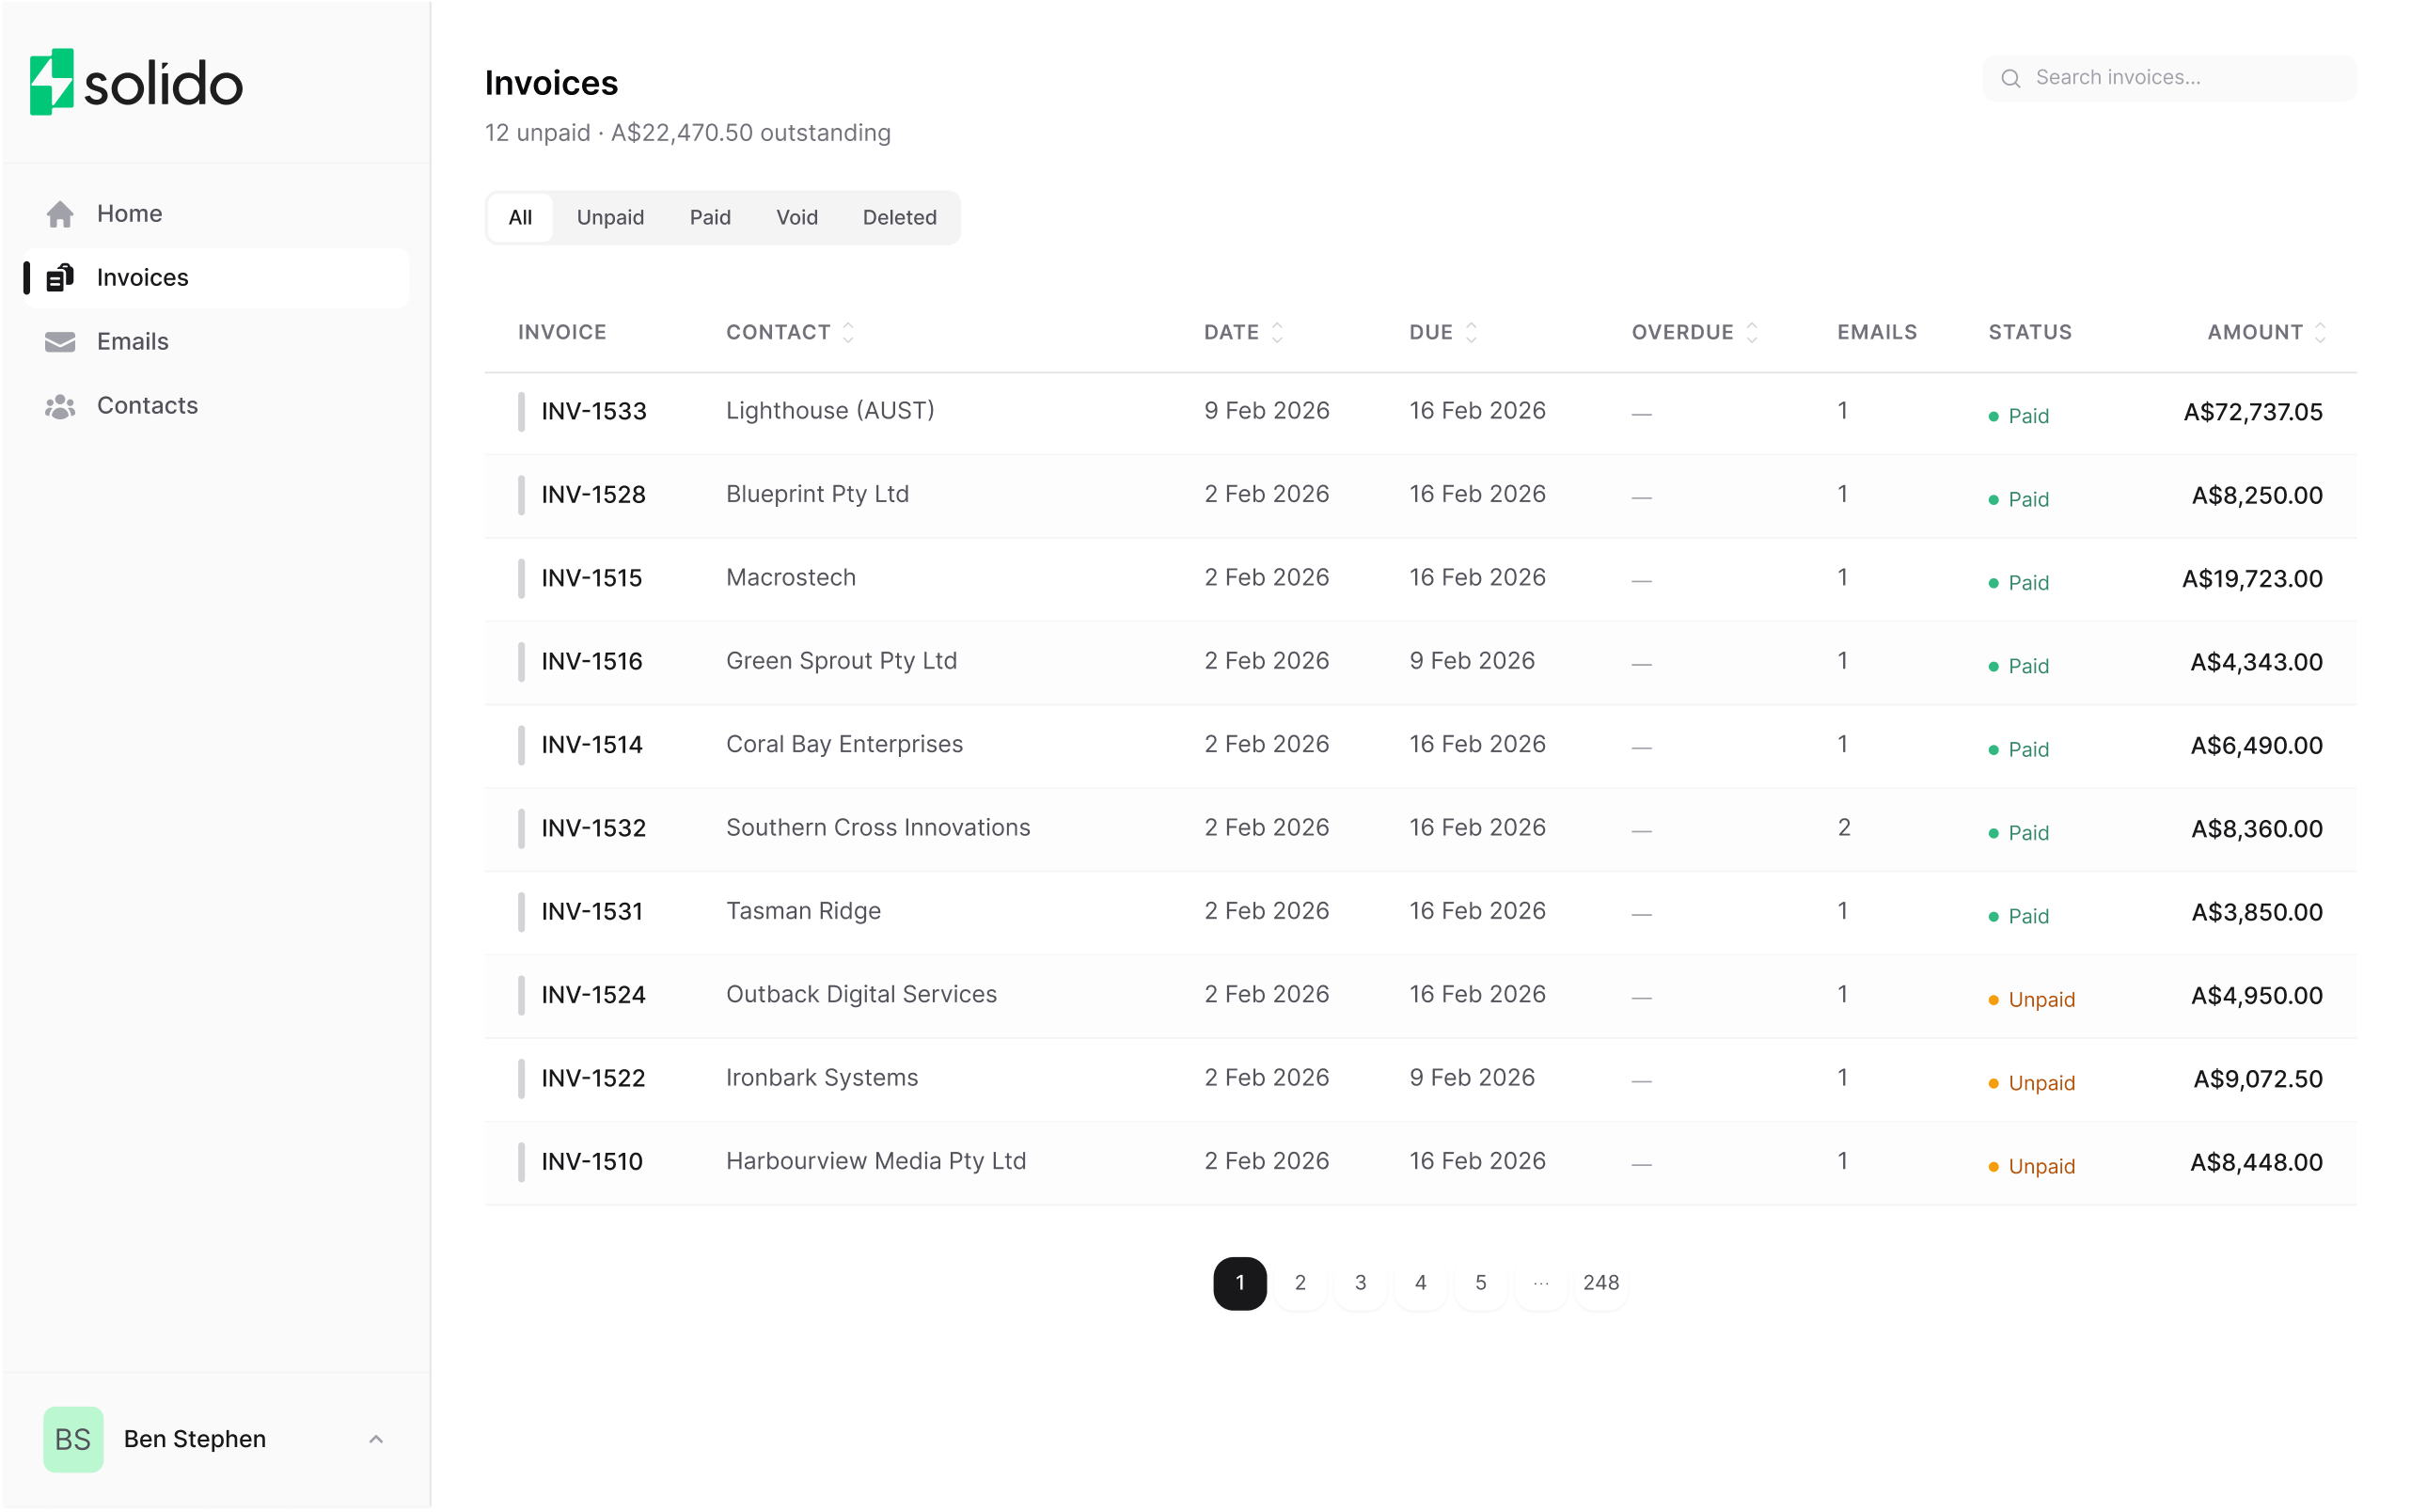Switch to the Unpaid filter tab

(x=610, y=217)
